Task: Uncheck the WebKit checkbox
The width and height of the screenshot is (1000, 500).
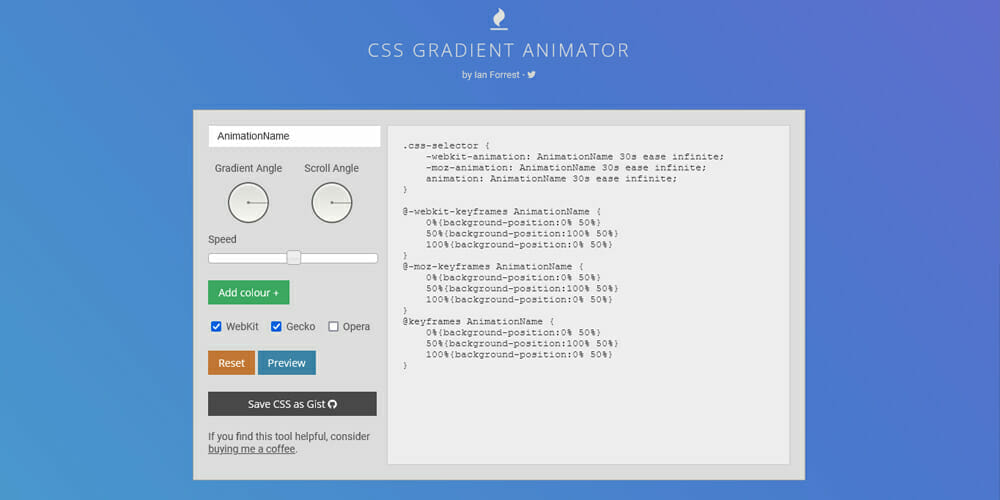Action: tap(216, 327)
